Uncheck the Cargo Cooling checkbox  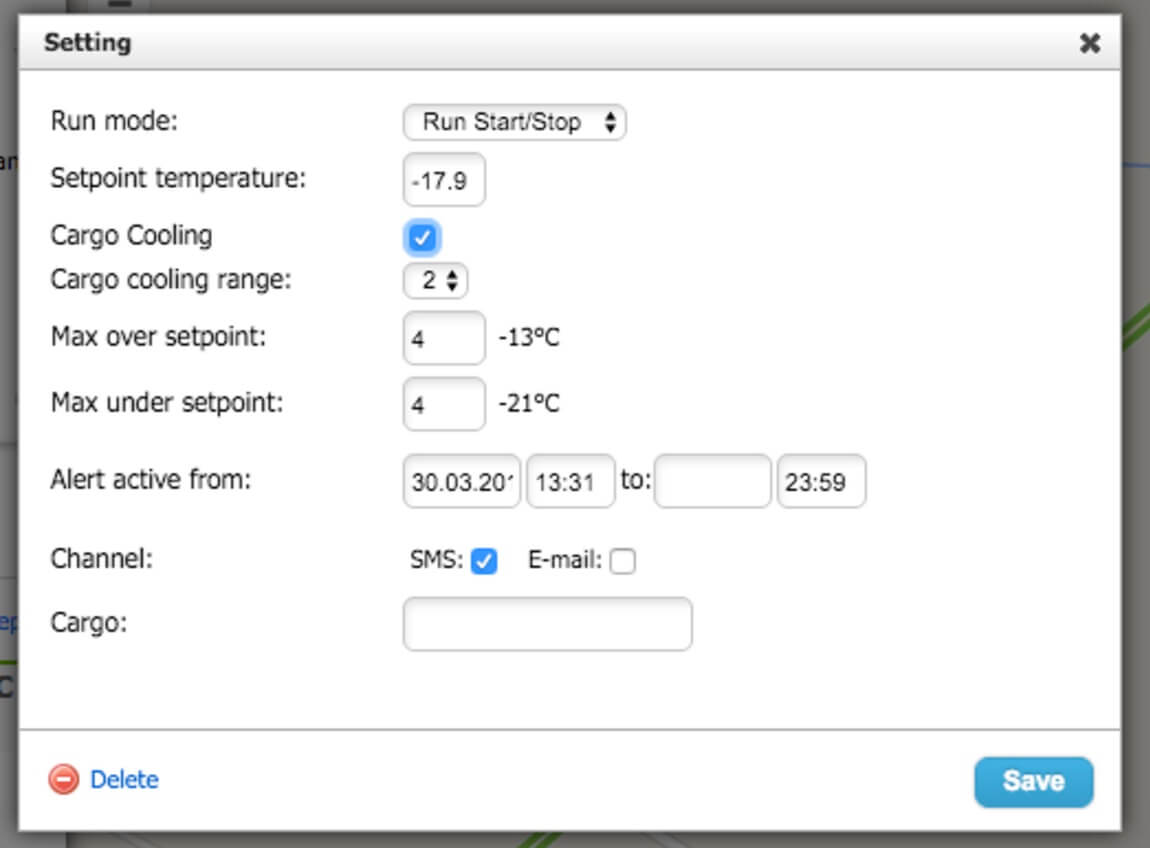[x=422, y=237]
